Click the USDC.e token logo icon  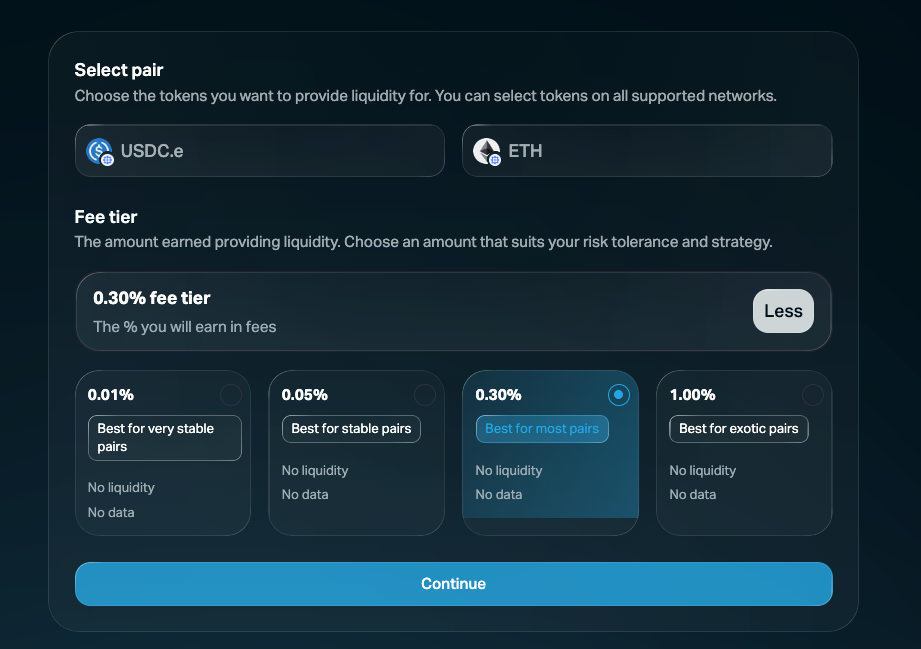(98, 150)
